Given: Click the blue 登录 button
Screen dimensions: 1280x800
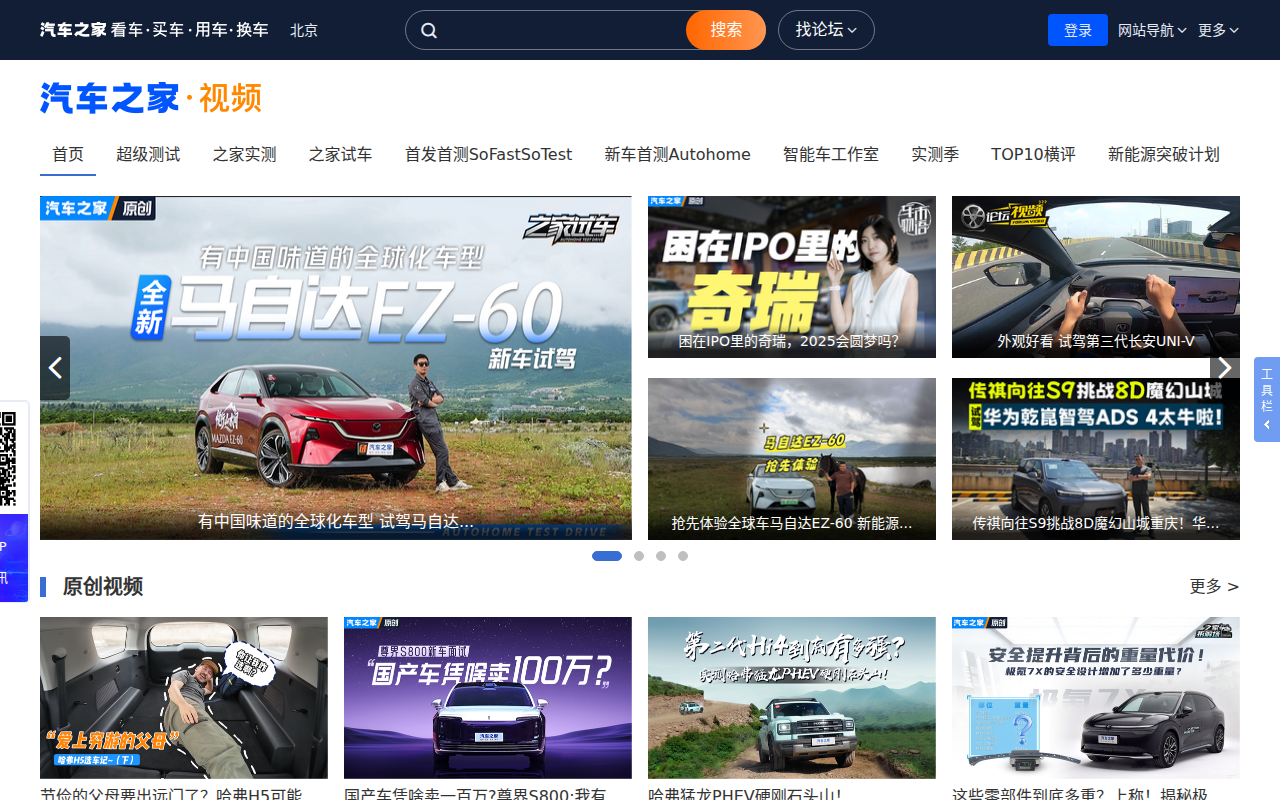Looking at the screenshot, I should (1078, 30).
